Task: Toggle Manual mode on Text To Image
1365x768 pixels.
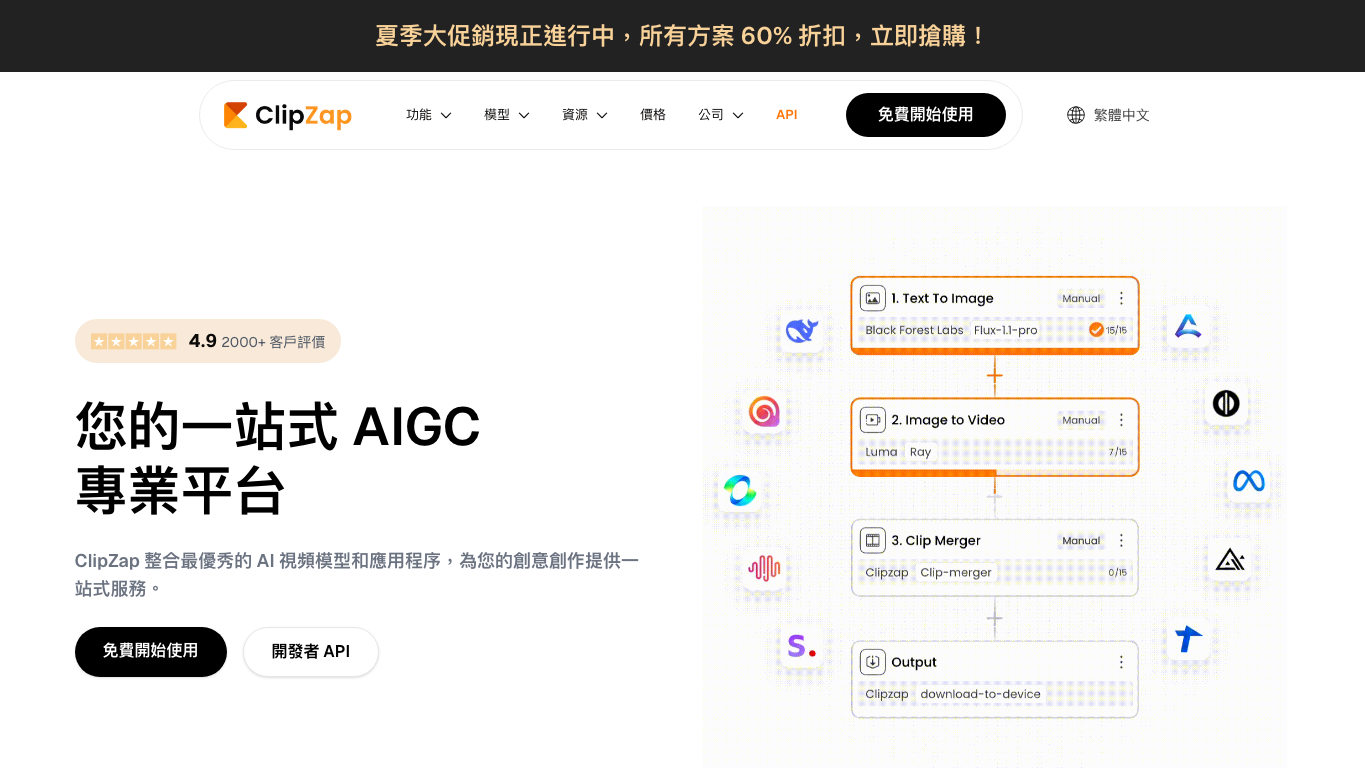Action: point(1081,298)
